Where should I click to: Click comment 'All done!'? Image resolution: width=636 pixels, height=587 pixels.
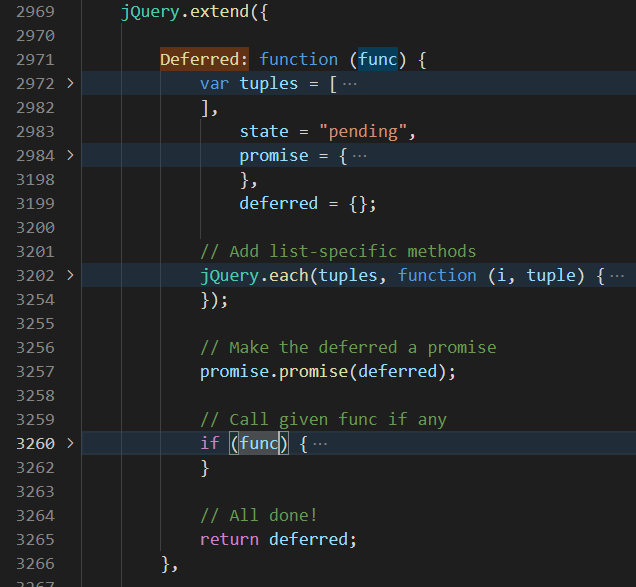pos(259,516)
